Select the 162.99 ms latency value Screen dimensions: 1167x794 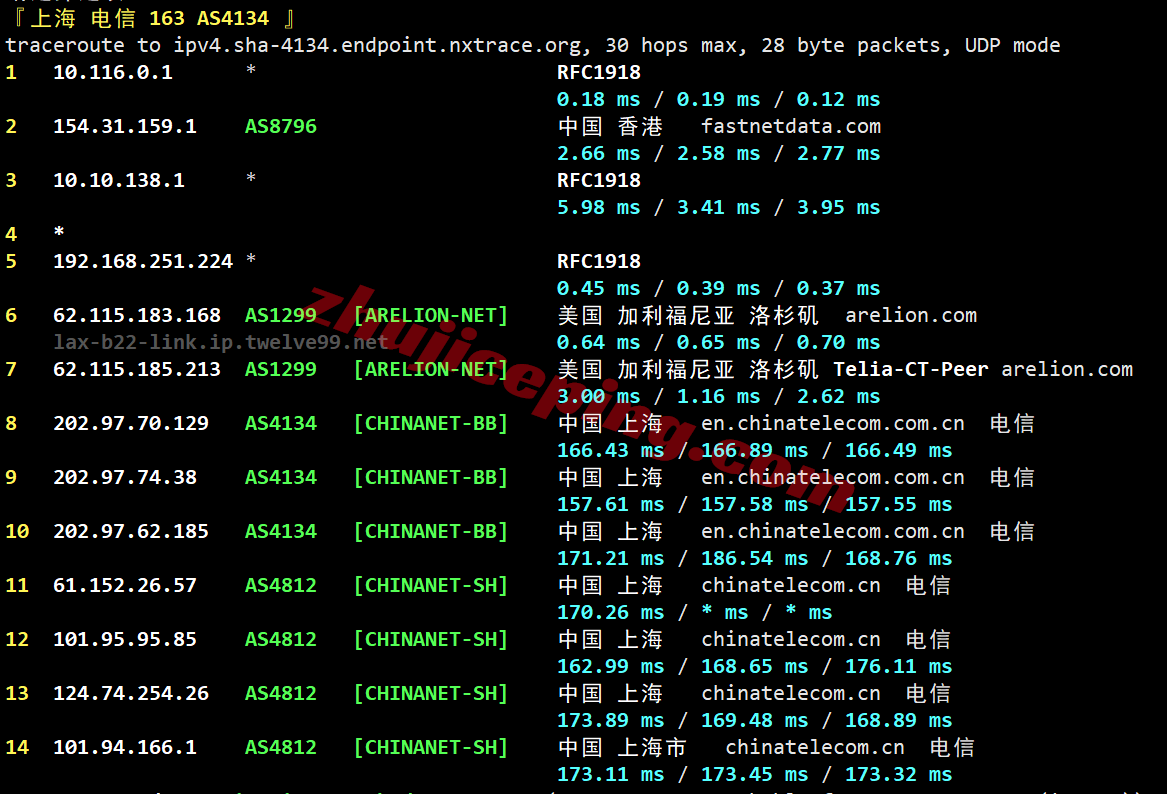tap(610, 666)
